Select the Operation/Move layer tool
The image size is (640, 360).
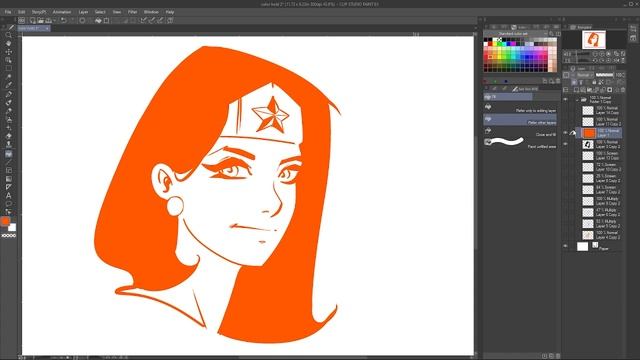click(8, 52)
